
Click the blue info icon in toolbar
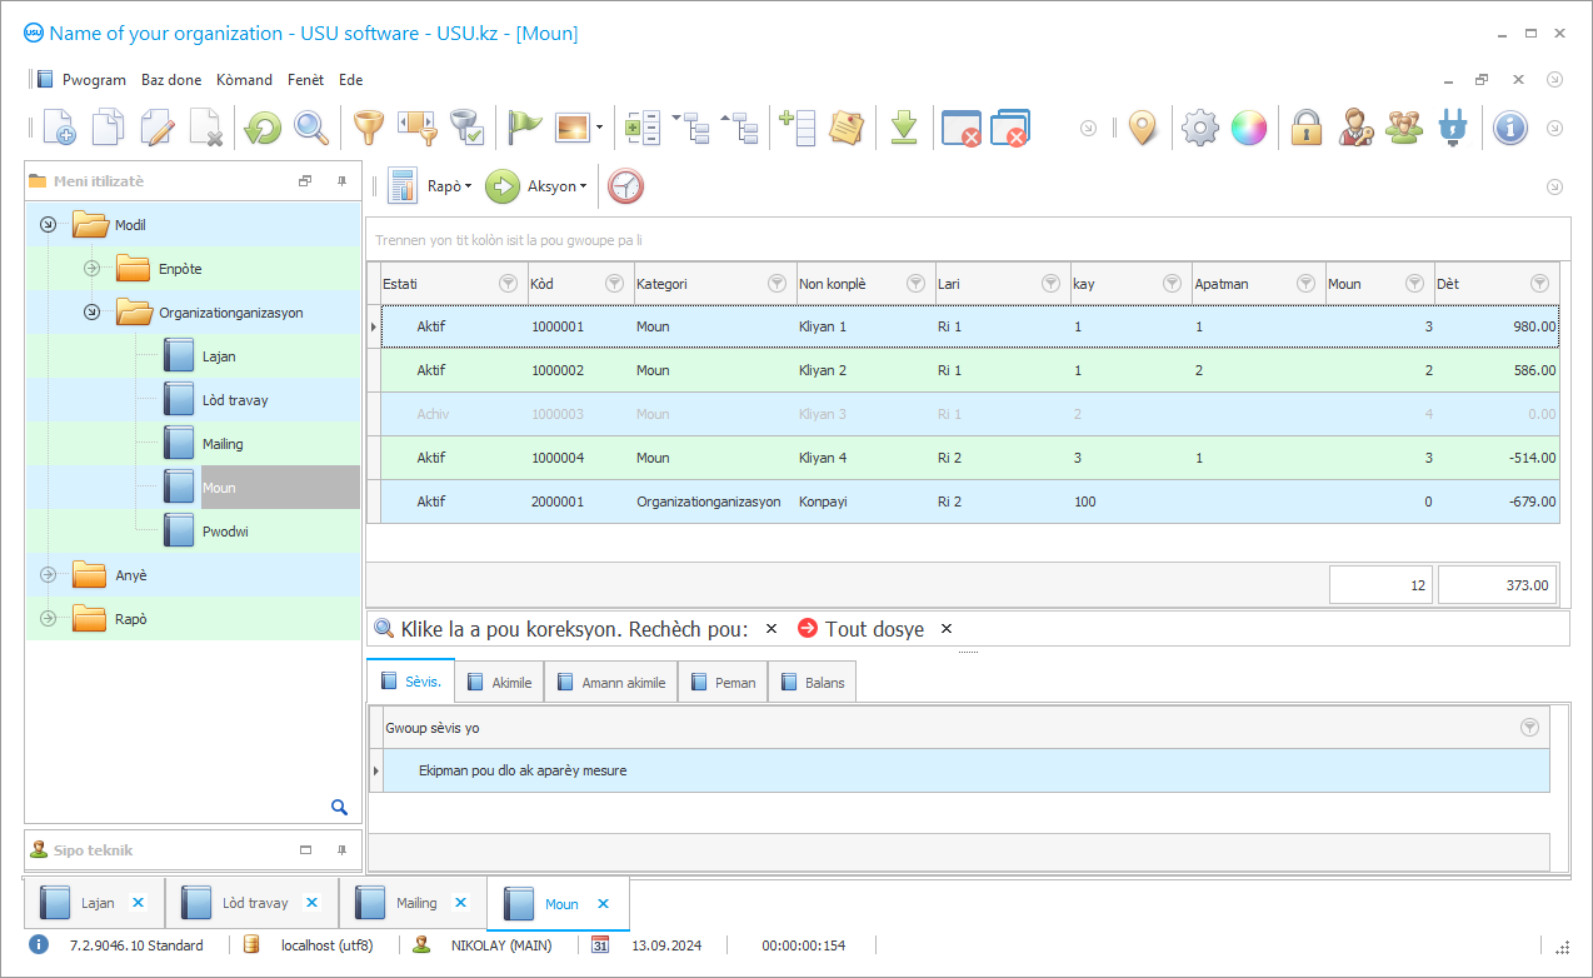pos(1510,128)
